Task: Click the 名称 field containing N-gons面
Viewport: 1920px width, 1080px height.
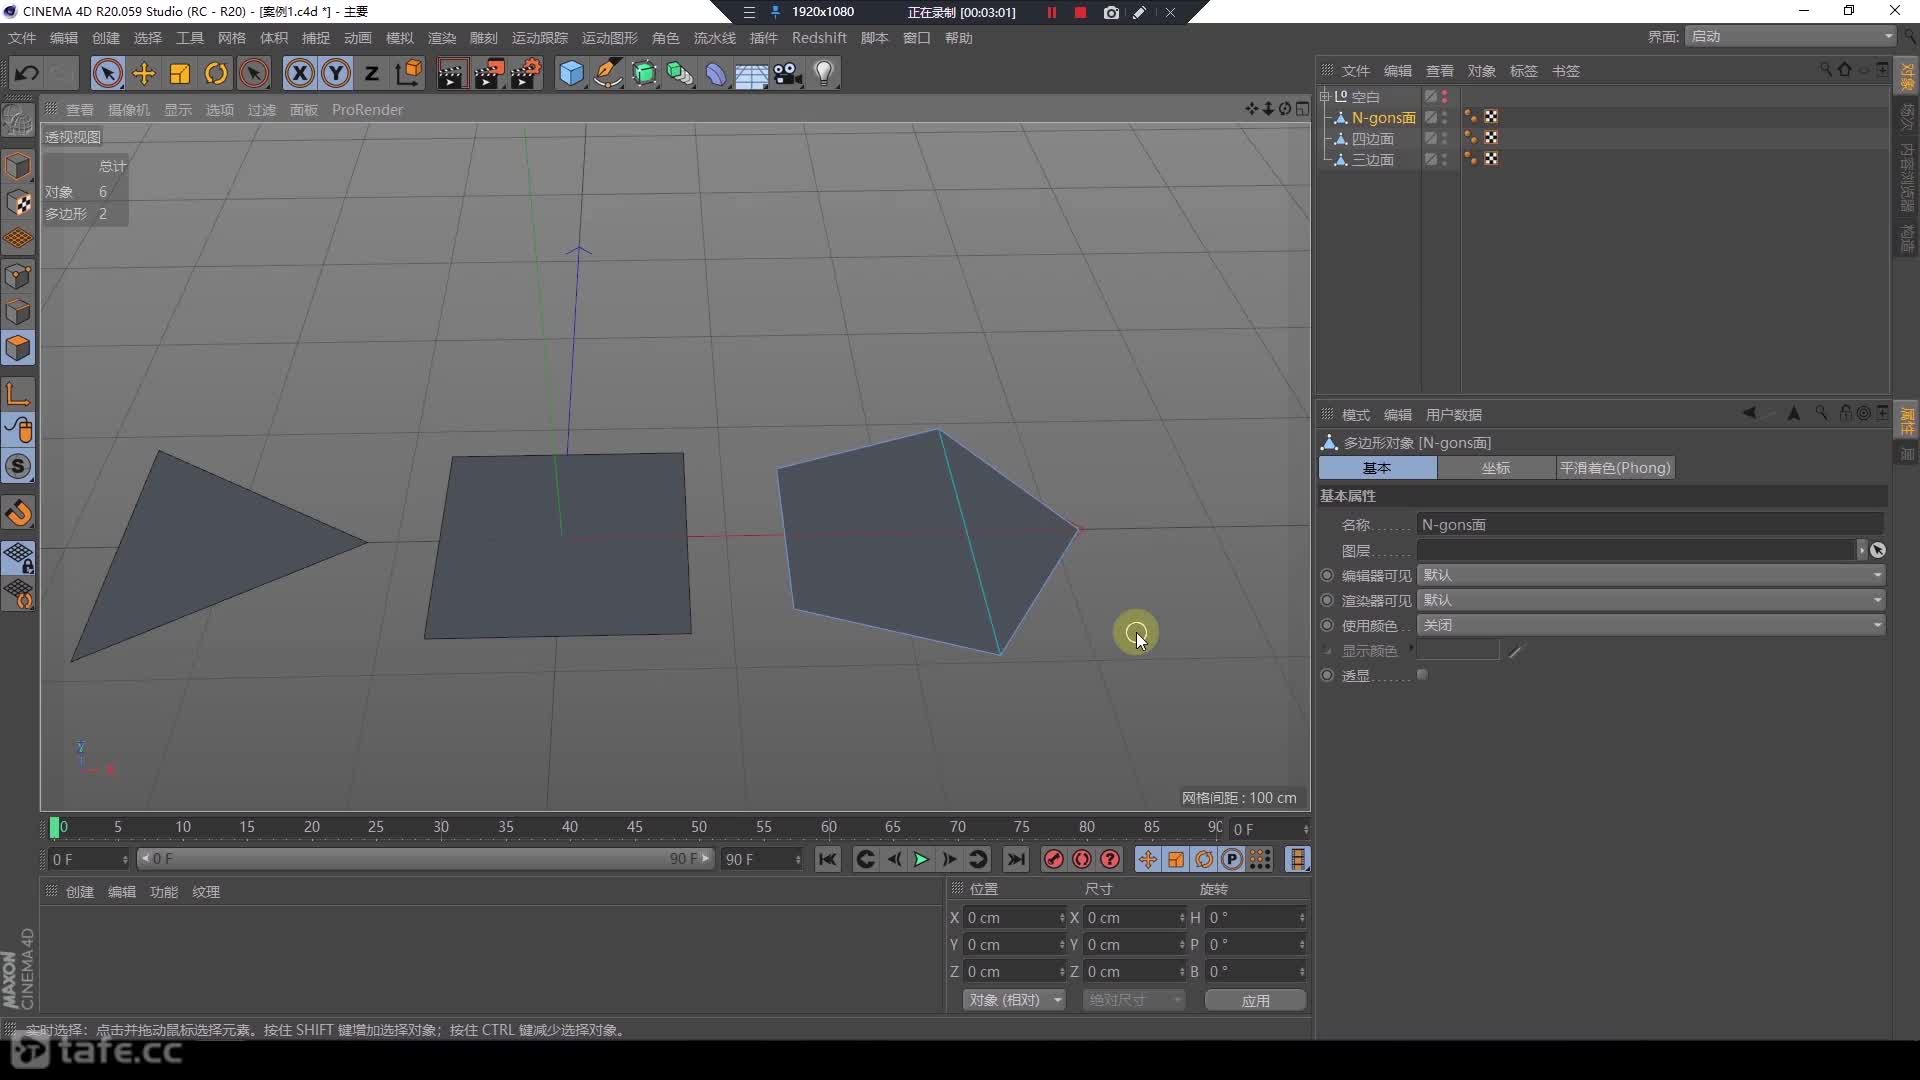Action: (1651, 525)
